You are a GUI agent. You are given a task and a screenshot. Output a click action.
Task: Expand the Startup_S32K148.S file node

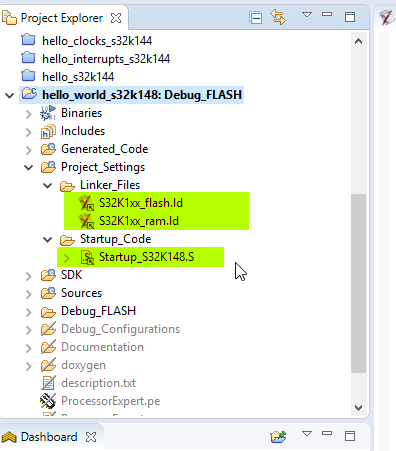click(x=67, y=258)
